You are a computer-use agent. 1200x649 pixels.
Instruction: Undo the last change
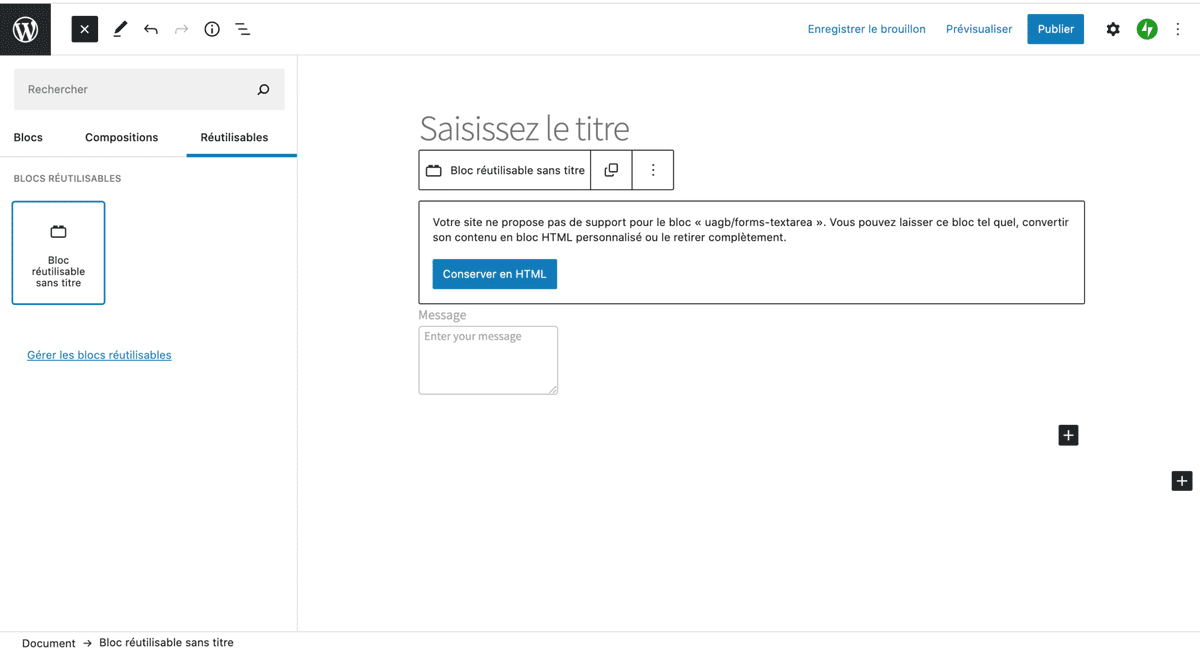click(151, 29)
